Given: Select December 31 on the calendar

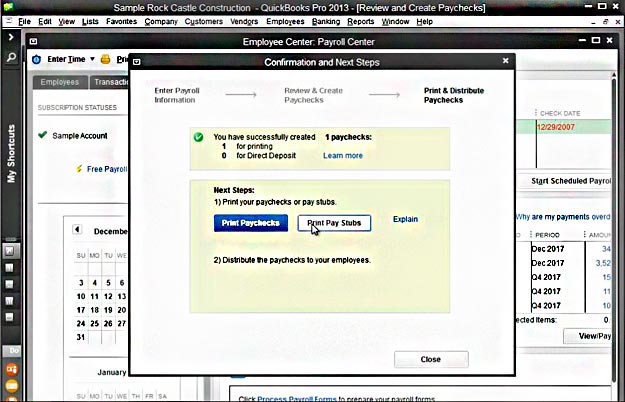Looking at the screenshot, I should [81, 337].
